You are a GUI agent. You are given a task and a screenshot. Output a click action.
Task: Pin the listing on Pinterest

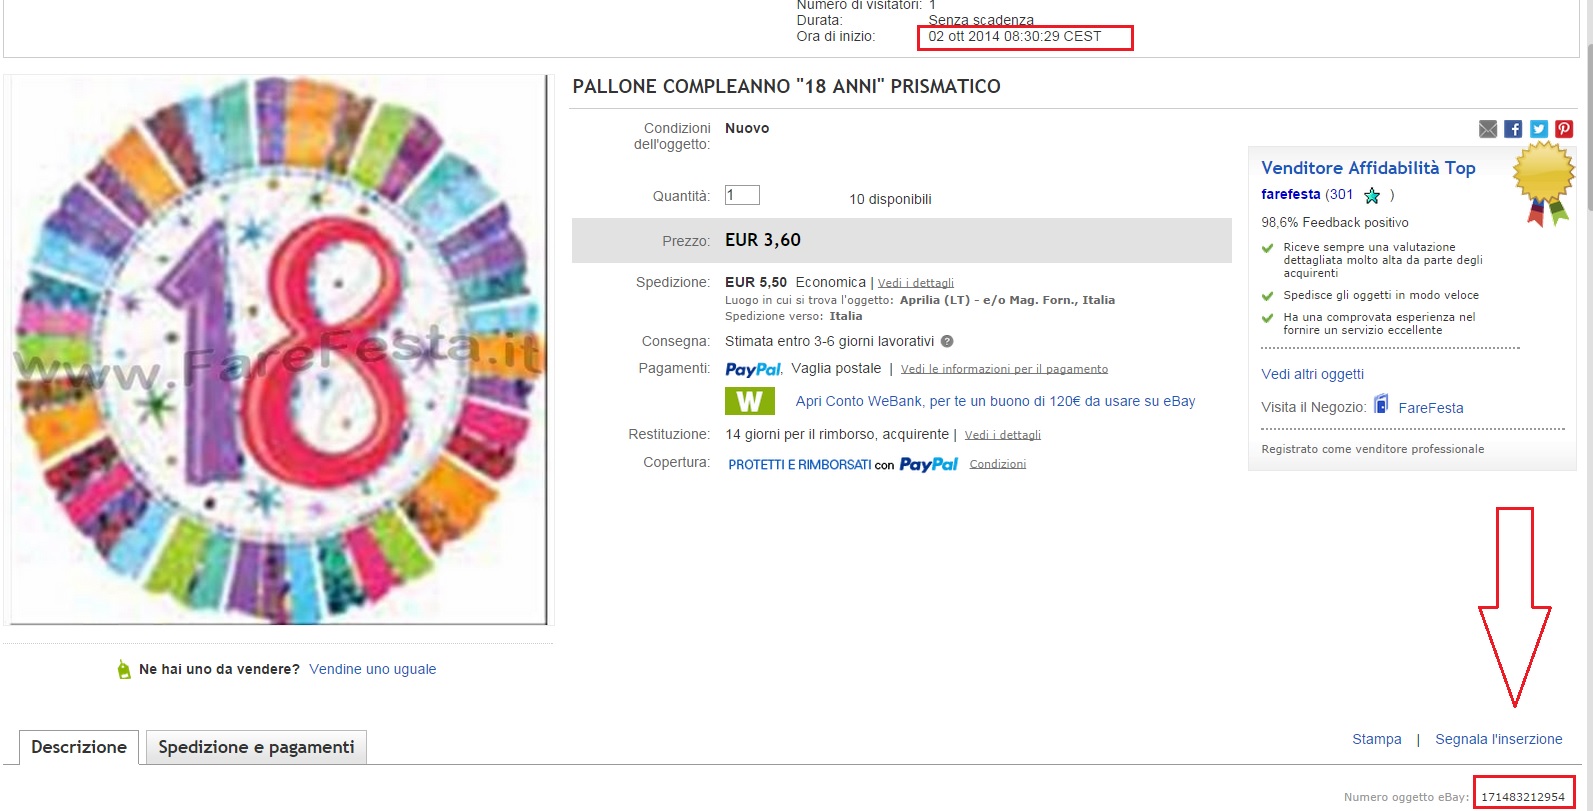click(x=1564, y=129)
